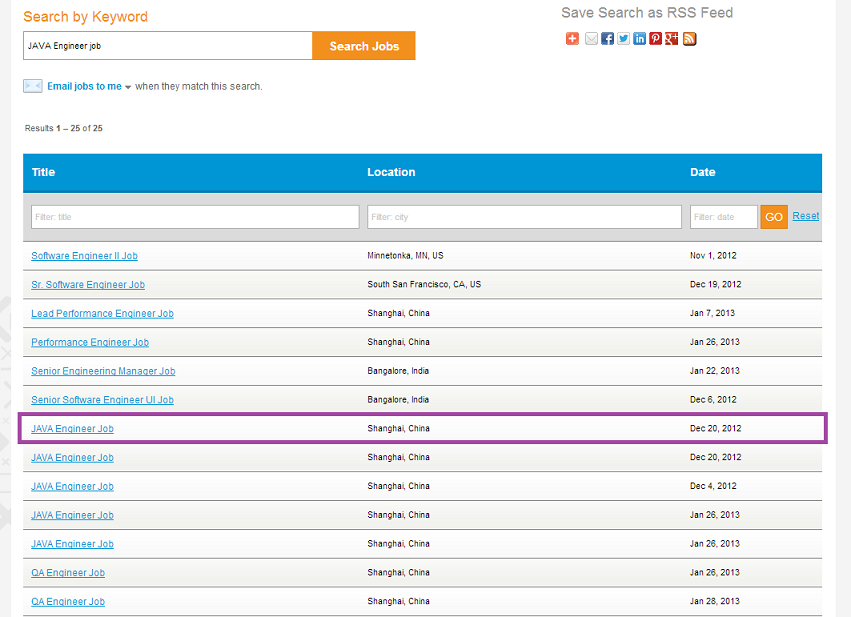Focus the keyword search field
Viewport: 851px width, 617px height.
[x=168, y=46]
